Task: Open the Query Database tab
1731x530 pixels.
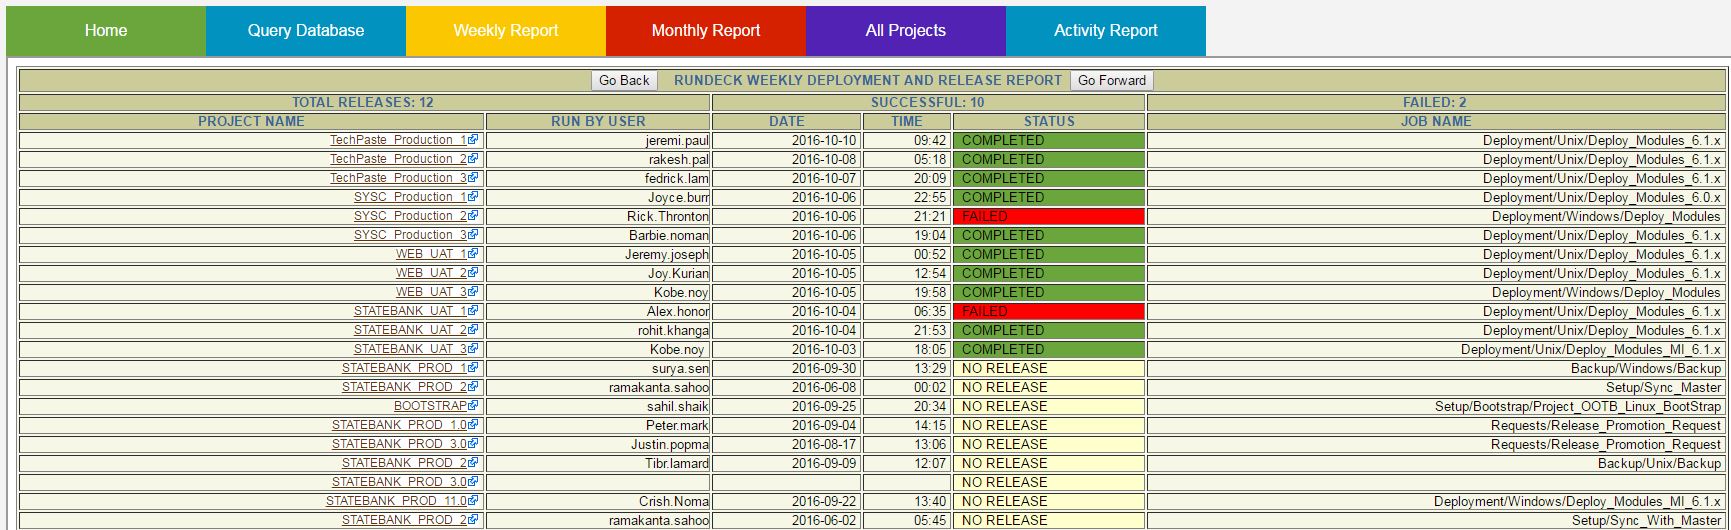Action: click(x=306, y=31)
